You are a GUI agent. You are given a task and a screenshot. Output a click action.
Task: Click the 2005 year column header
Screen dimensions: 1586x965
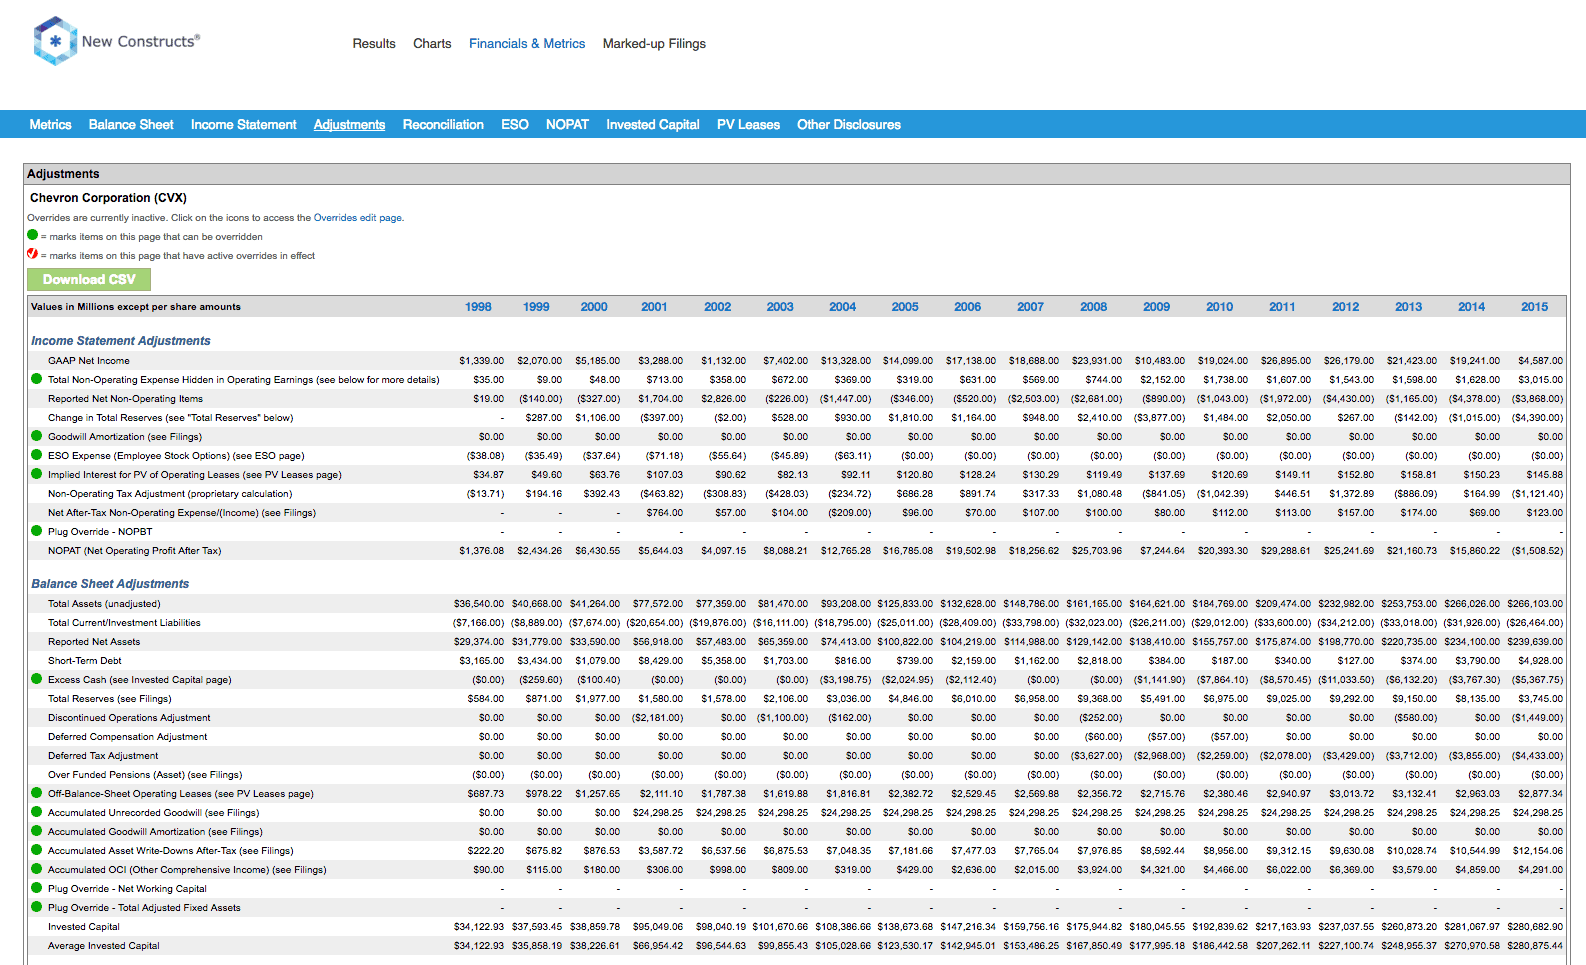coord(905,307)
